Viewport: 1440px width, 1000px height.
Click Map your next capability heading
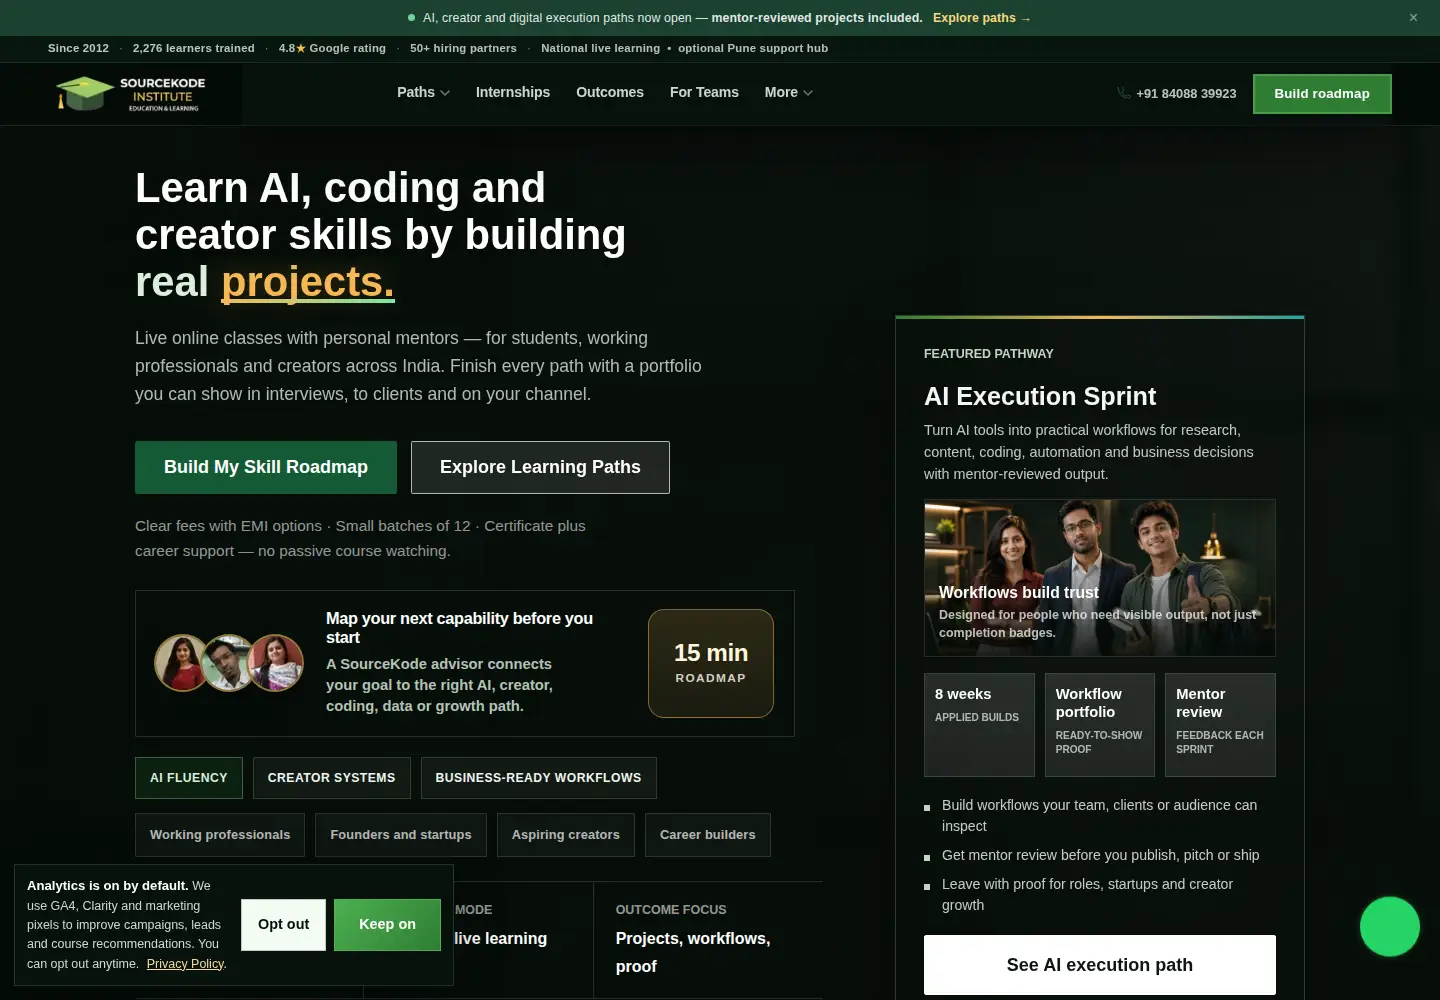459,628
